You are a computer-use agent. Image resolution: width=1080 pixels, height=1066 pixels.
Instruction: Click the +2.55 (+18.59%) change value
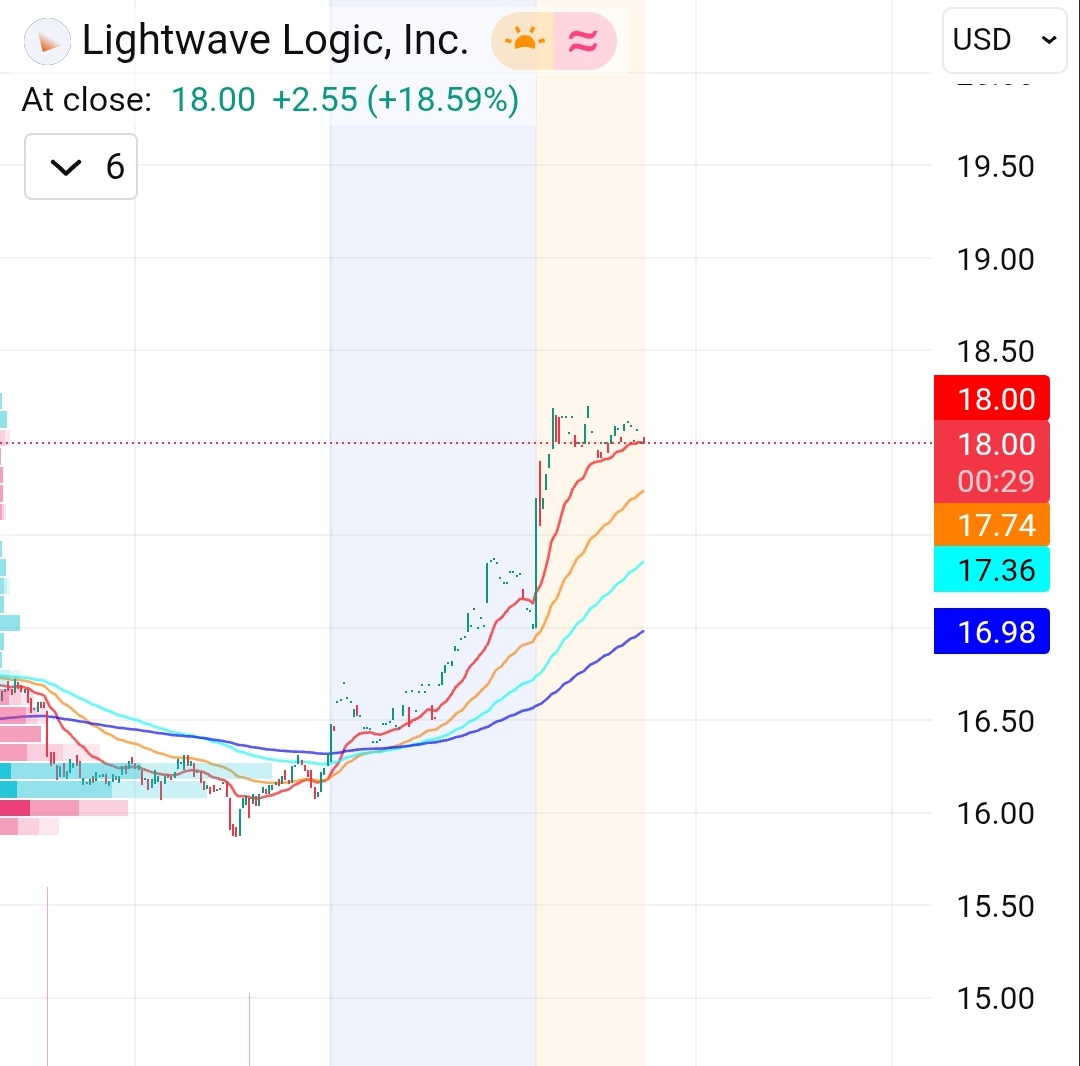[x=395, y=99]
